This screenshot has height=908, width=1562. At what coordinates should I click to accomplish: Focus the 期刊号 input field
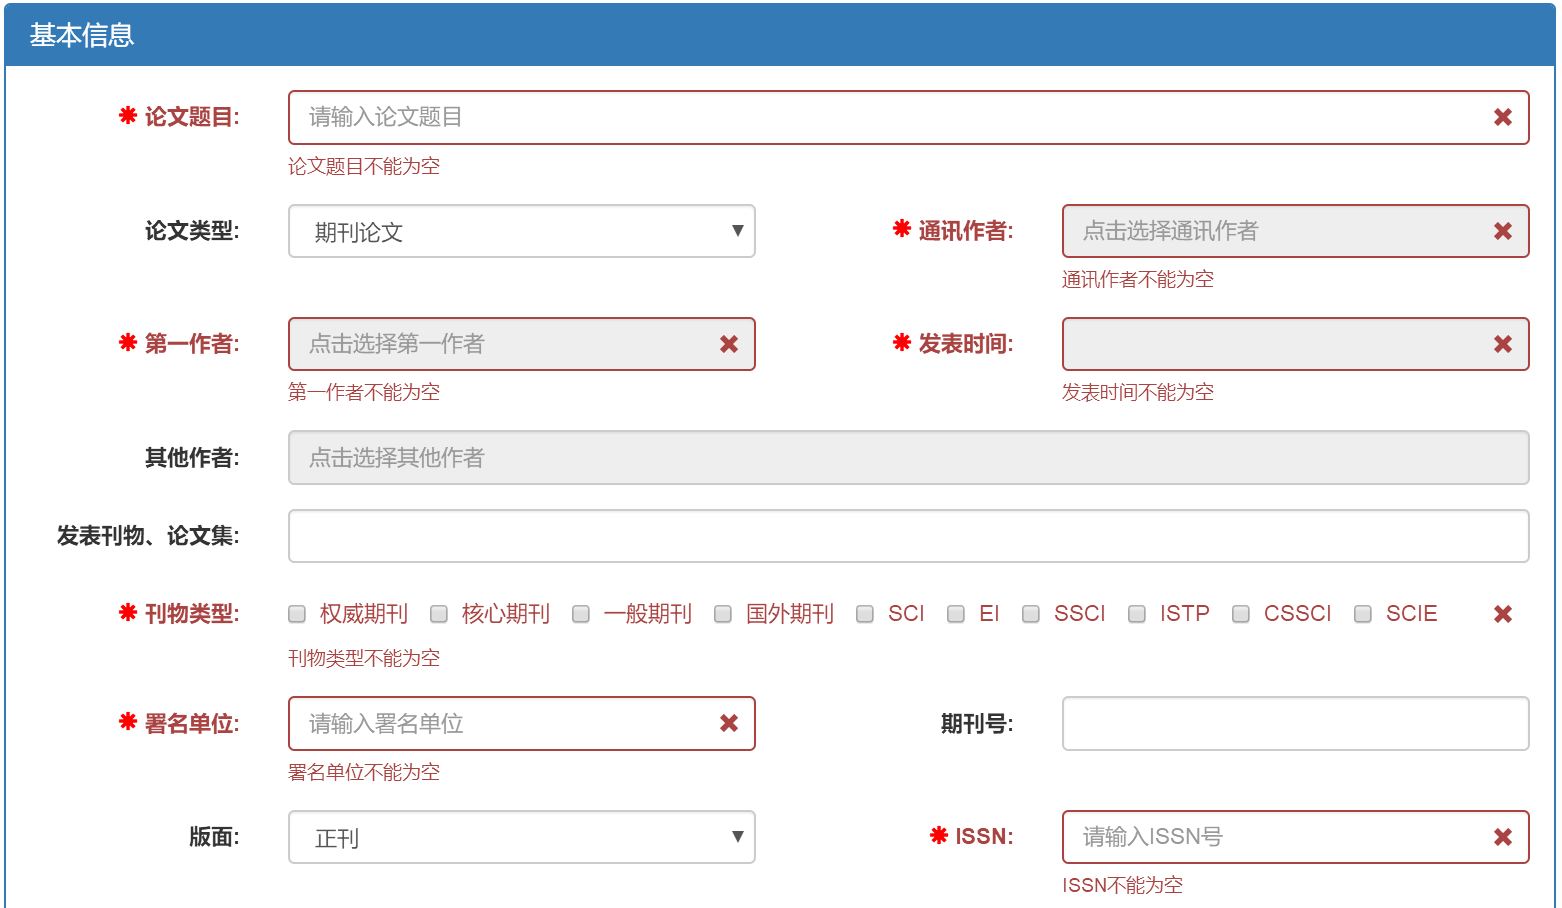click(x=1295, y=724)
